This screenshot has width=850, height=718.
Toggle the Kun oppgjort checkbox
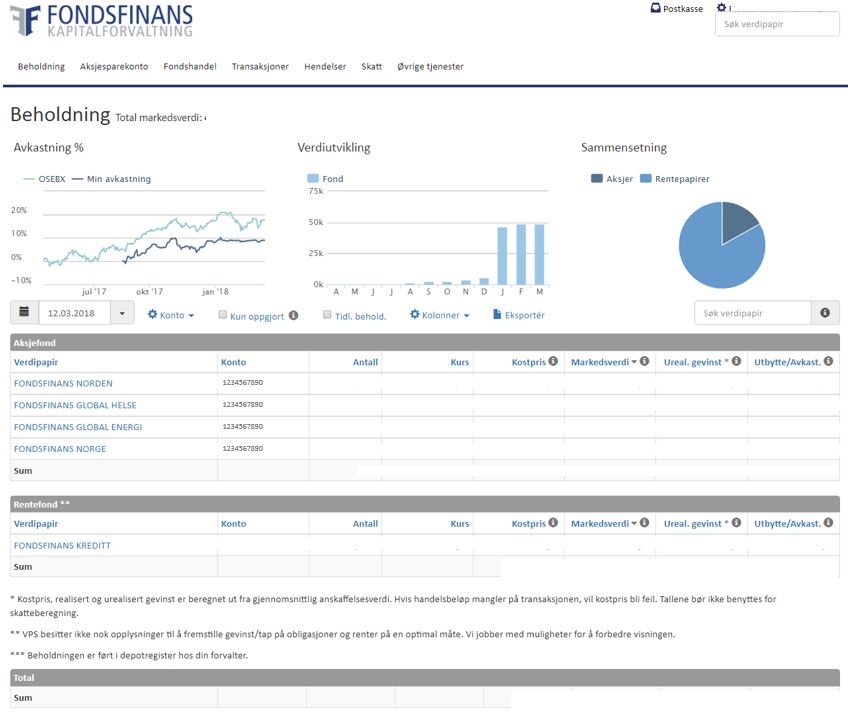pyautogui.click(x=223, y=315)
